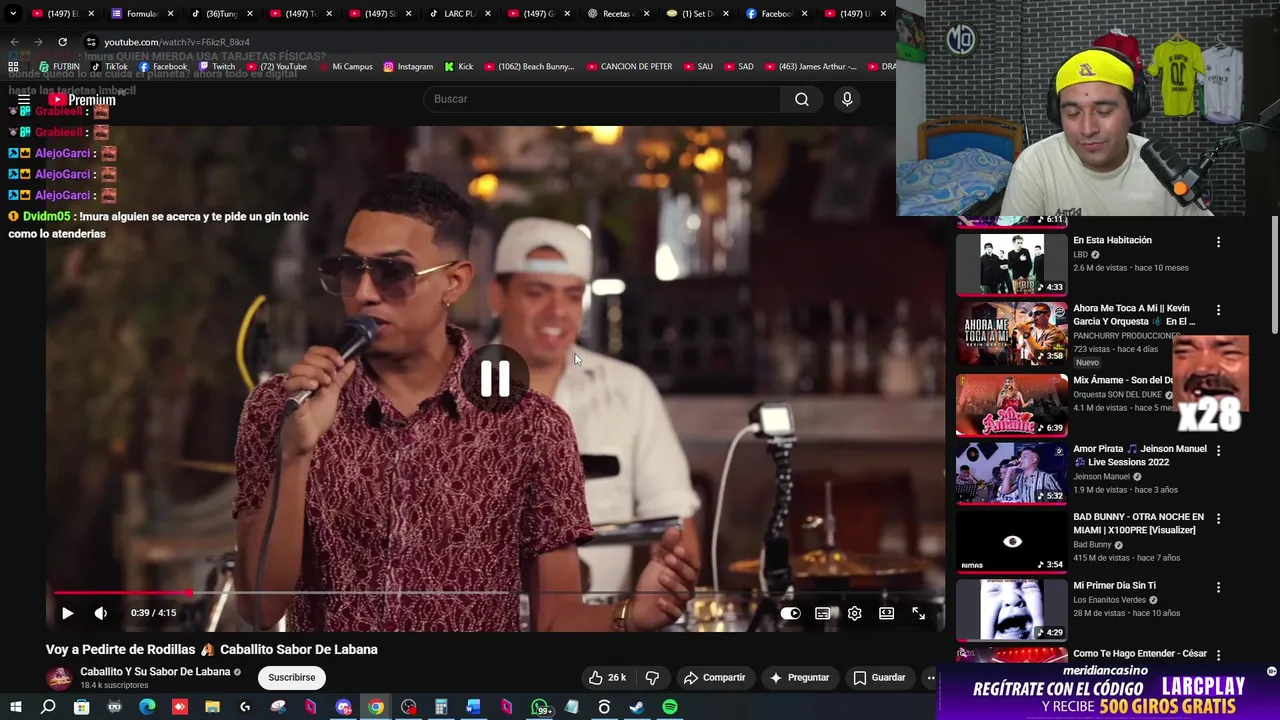Open Steam from the taskbar
This screenshot has height=720, width=1280.
click(636, 707)
